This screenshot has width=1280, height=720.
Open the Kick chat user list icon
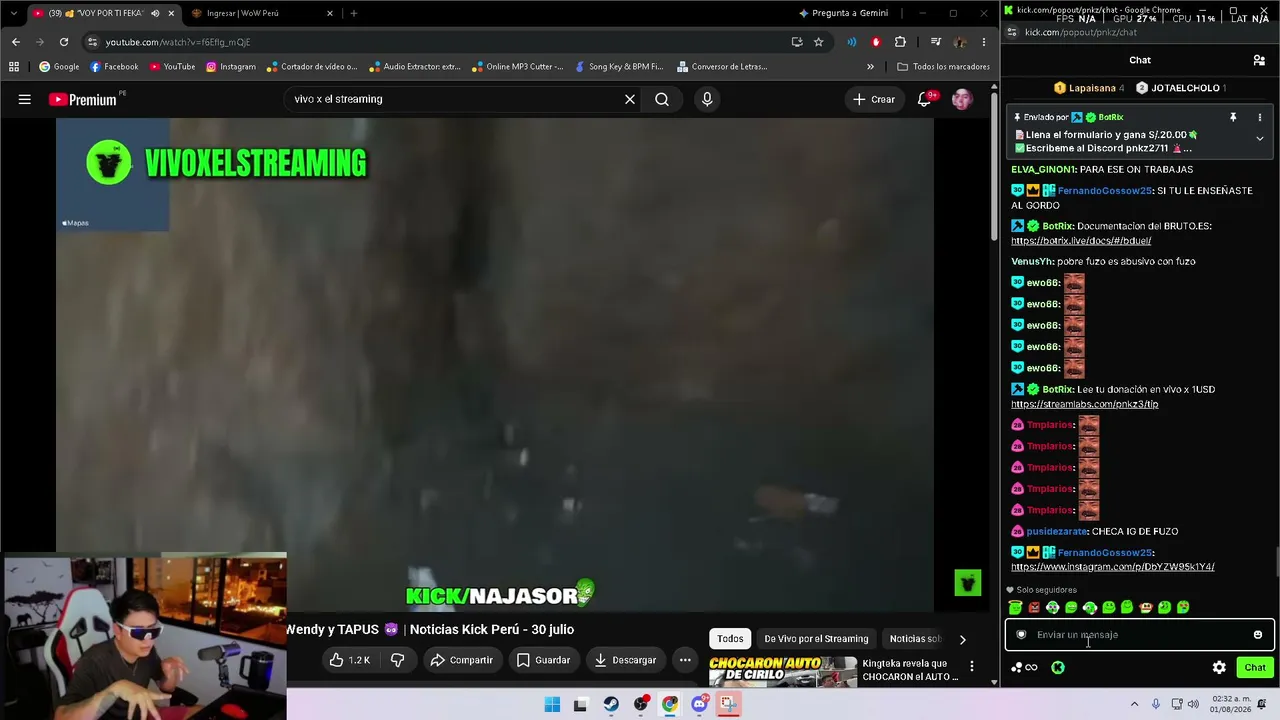[x=1259, y=60]
